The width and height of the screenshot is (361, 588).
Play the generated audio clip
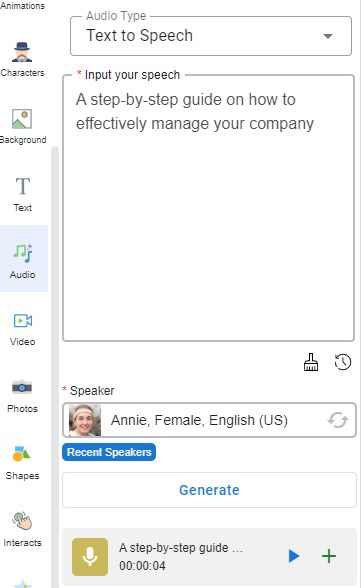[294, 556]
